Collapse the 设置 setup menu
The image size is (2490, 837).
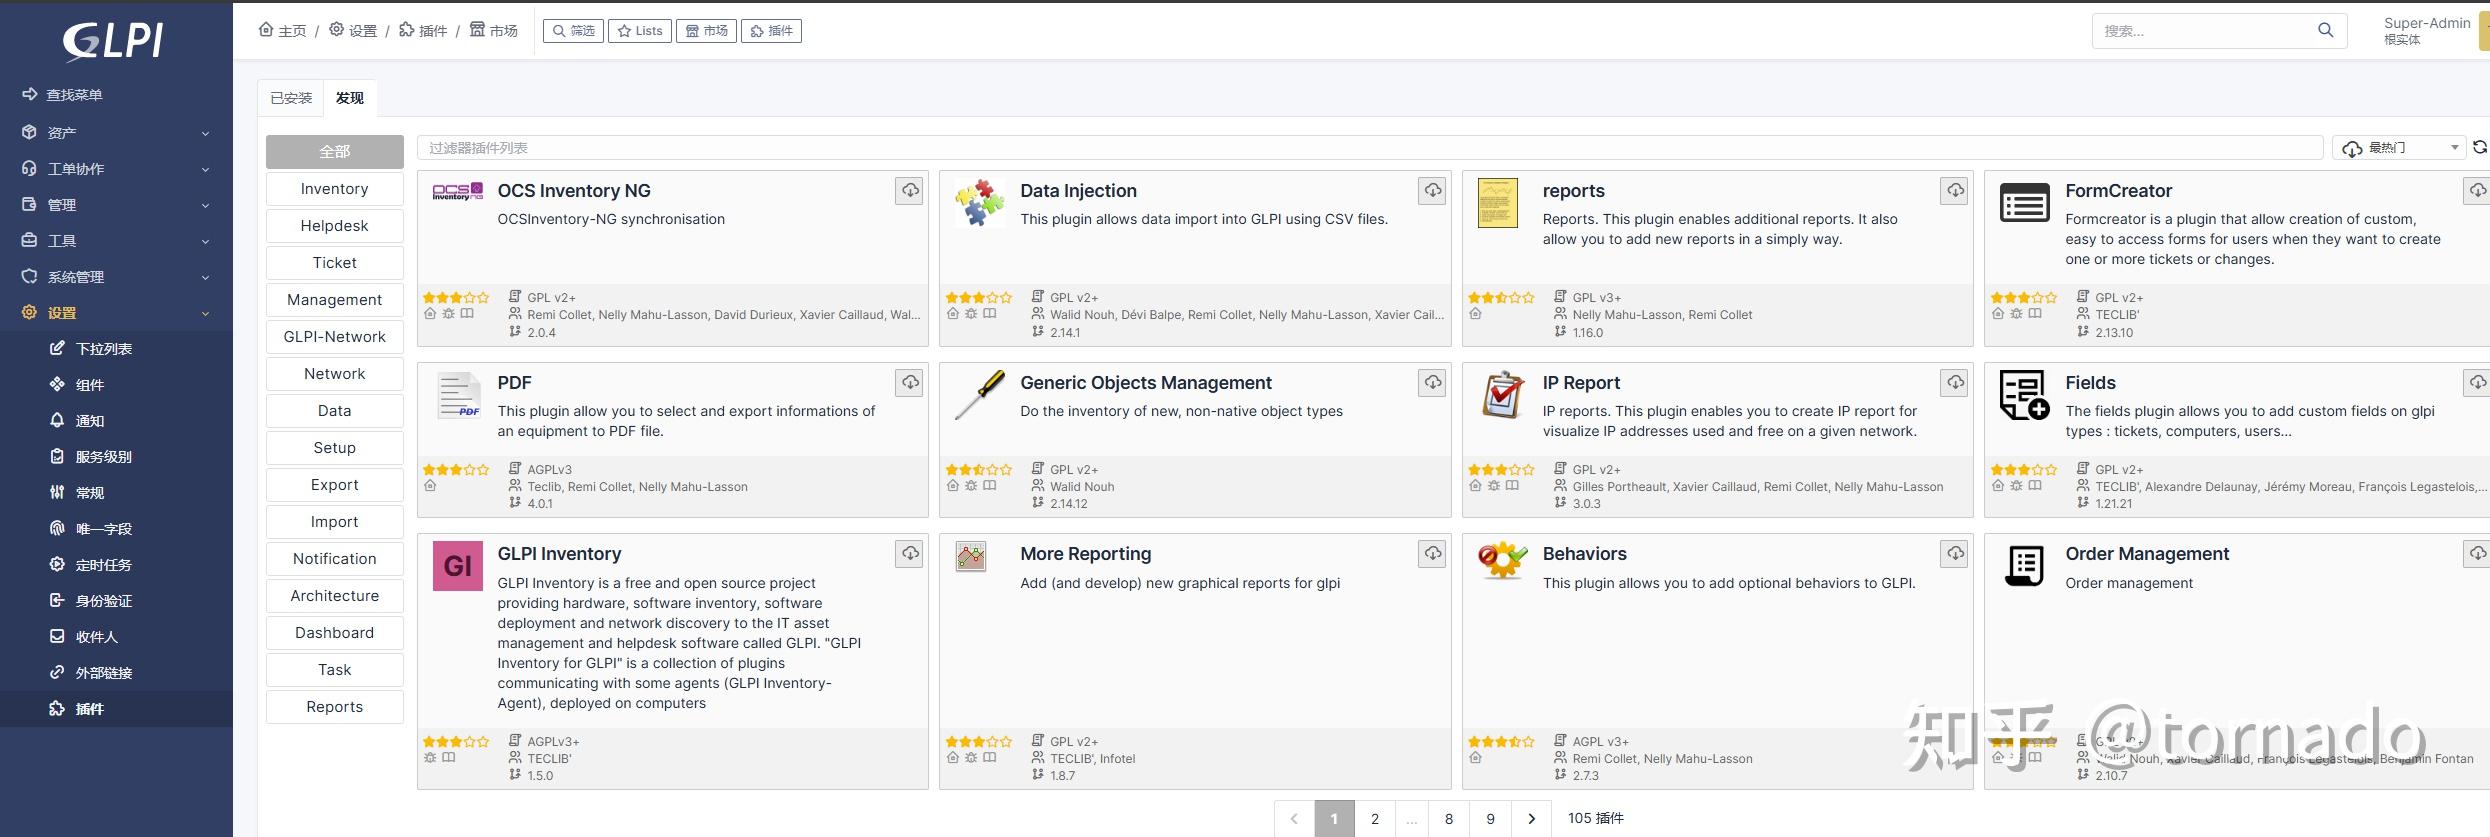116,313
